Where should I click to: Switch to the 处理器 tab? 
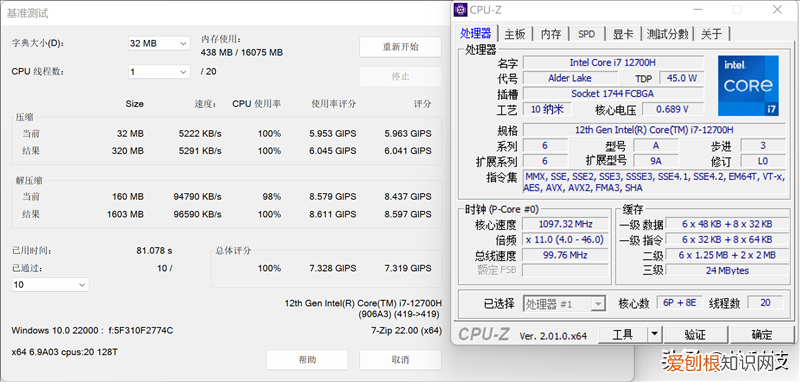(476, 34)
